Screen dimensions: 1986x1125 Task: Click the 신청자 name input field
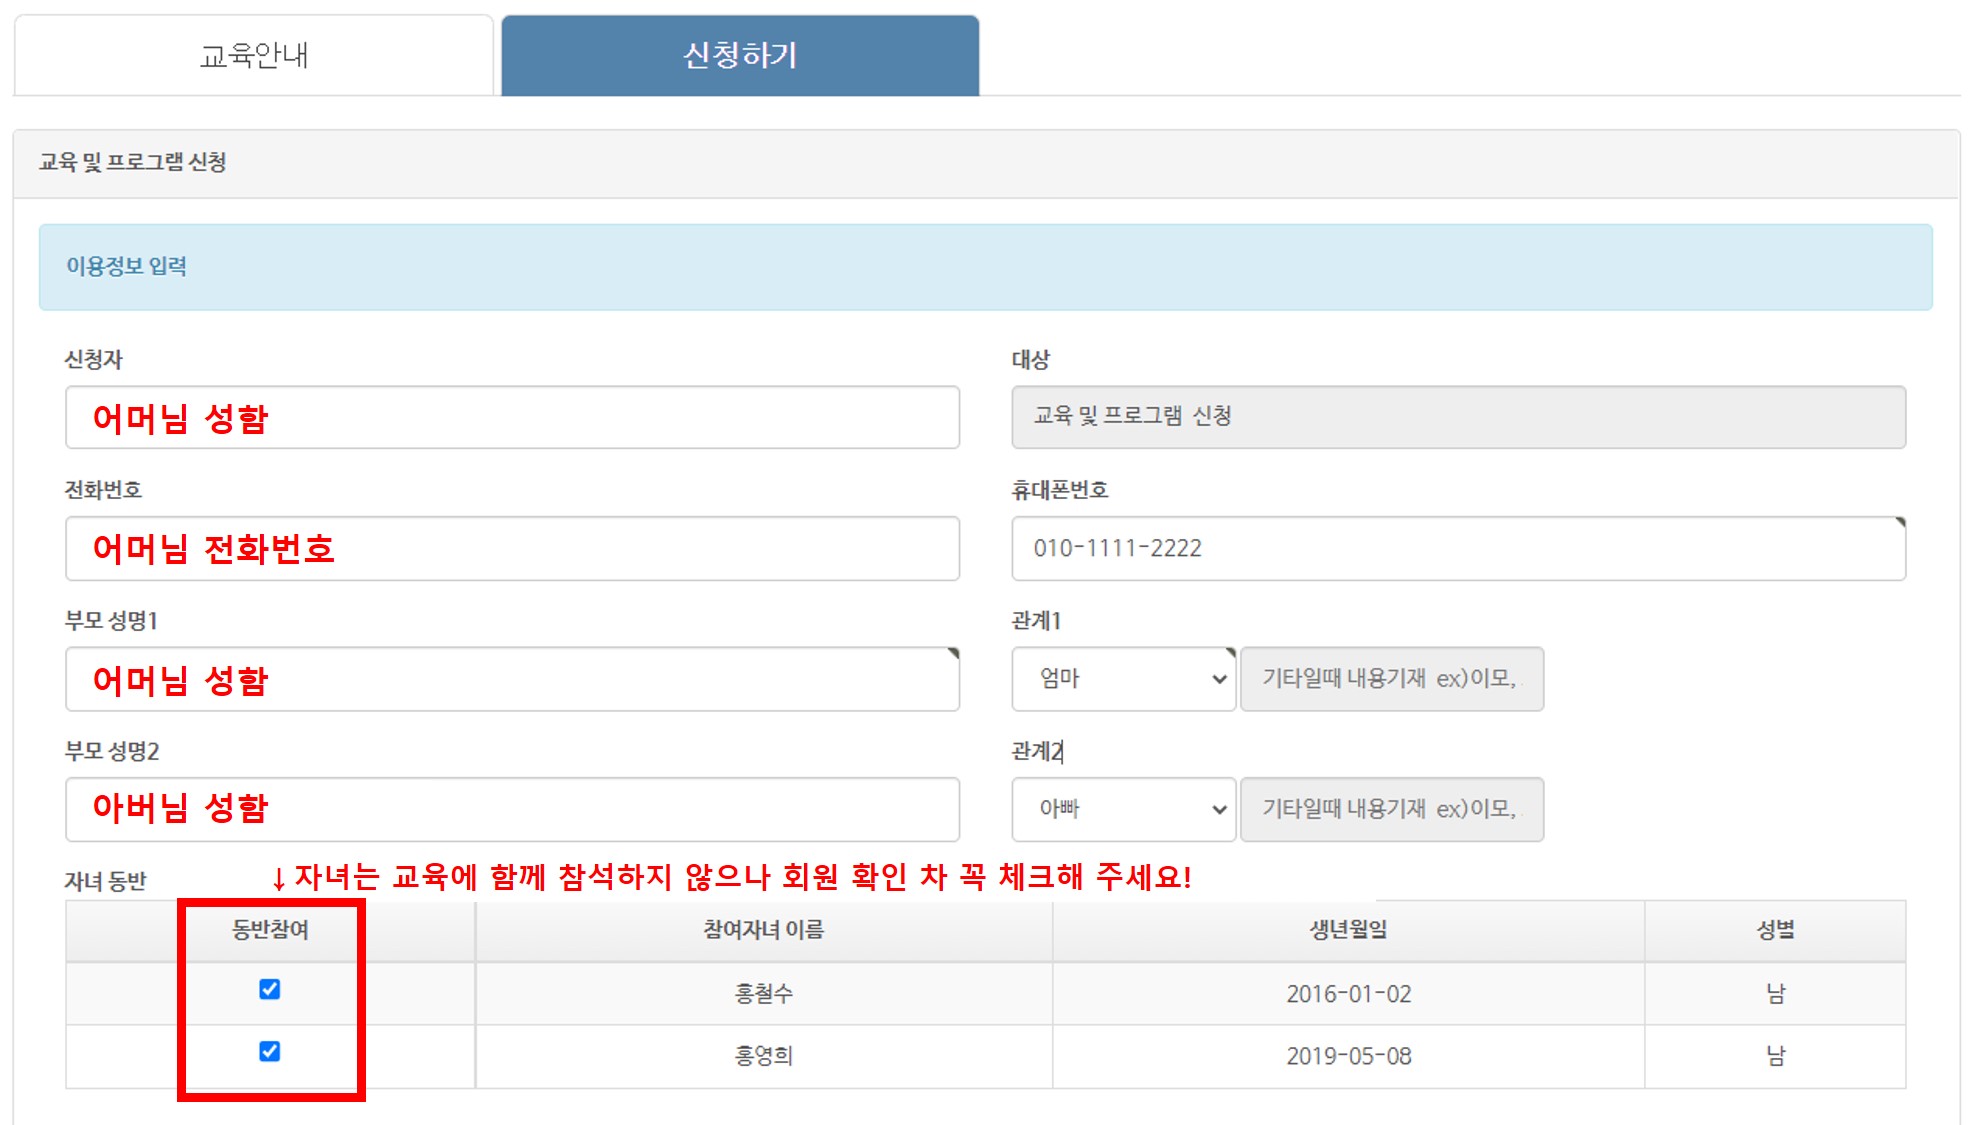pos(512,418)
